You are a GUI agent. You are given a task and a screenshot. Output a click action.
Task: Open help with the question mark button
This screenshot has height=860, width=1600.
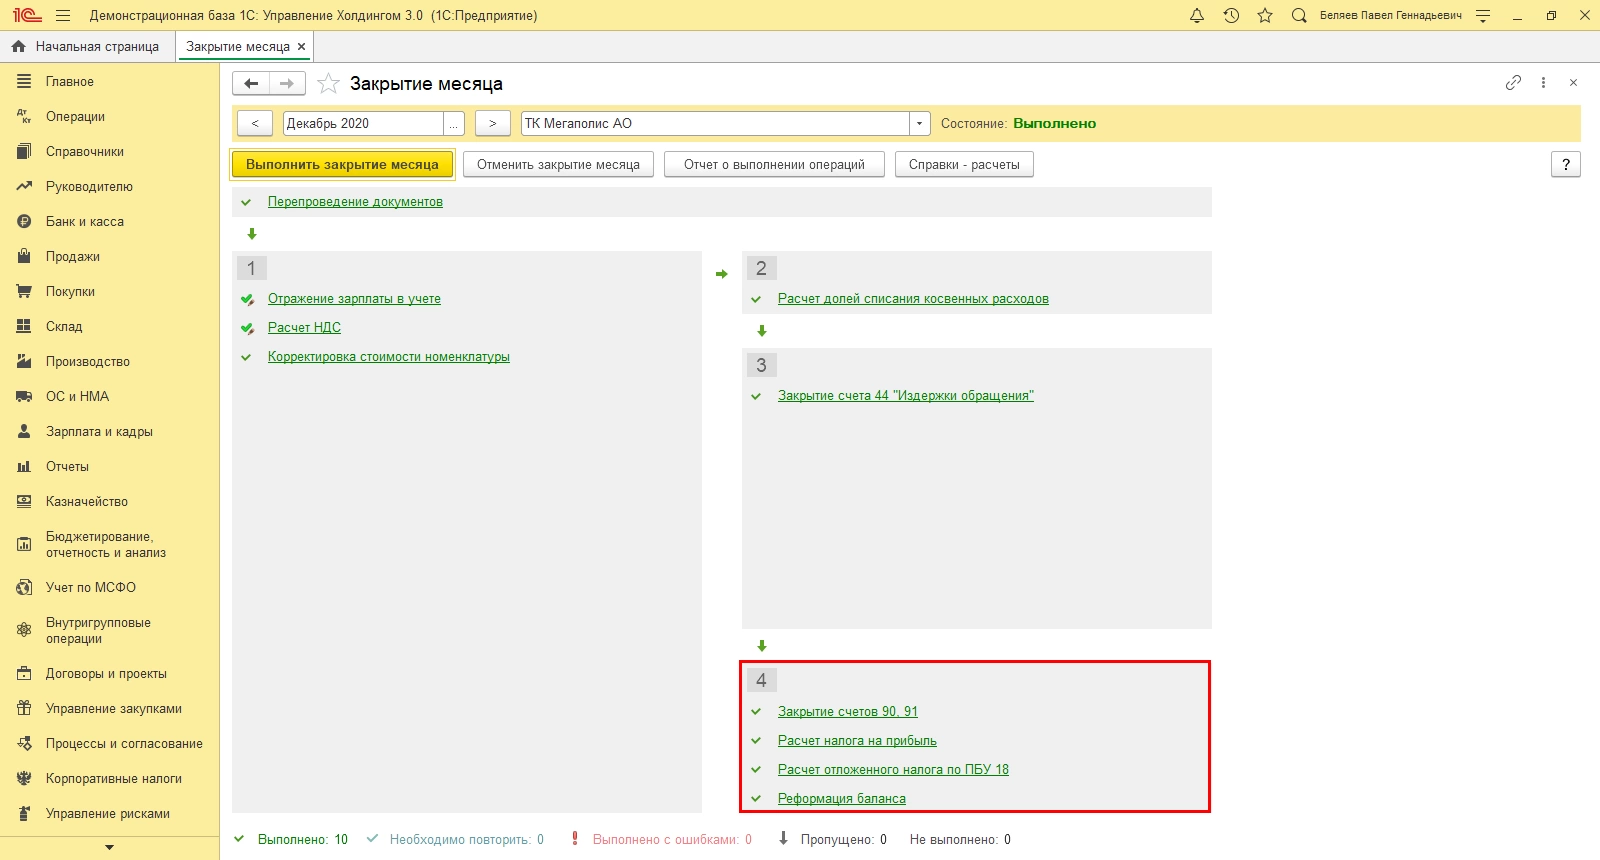1566,165
